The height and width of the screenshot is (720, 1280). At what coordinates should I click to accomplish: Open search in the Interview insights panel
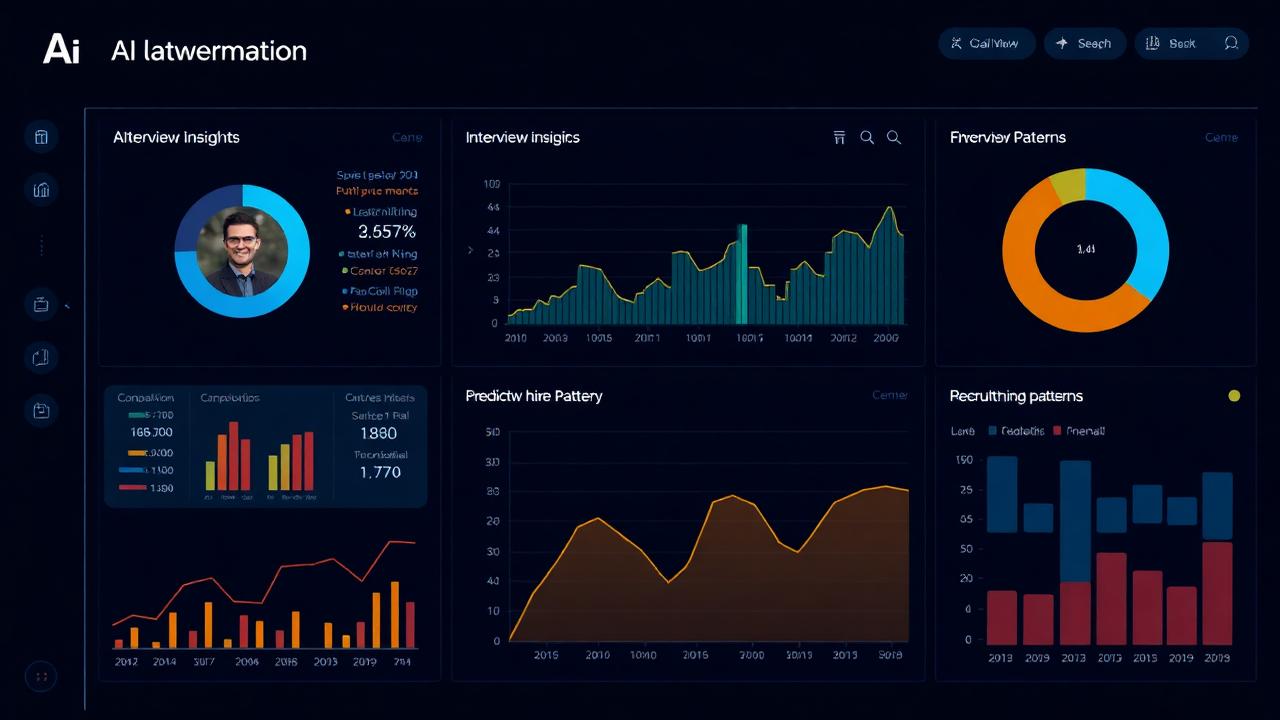[867, 137]
